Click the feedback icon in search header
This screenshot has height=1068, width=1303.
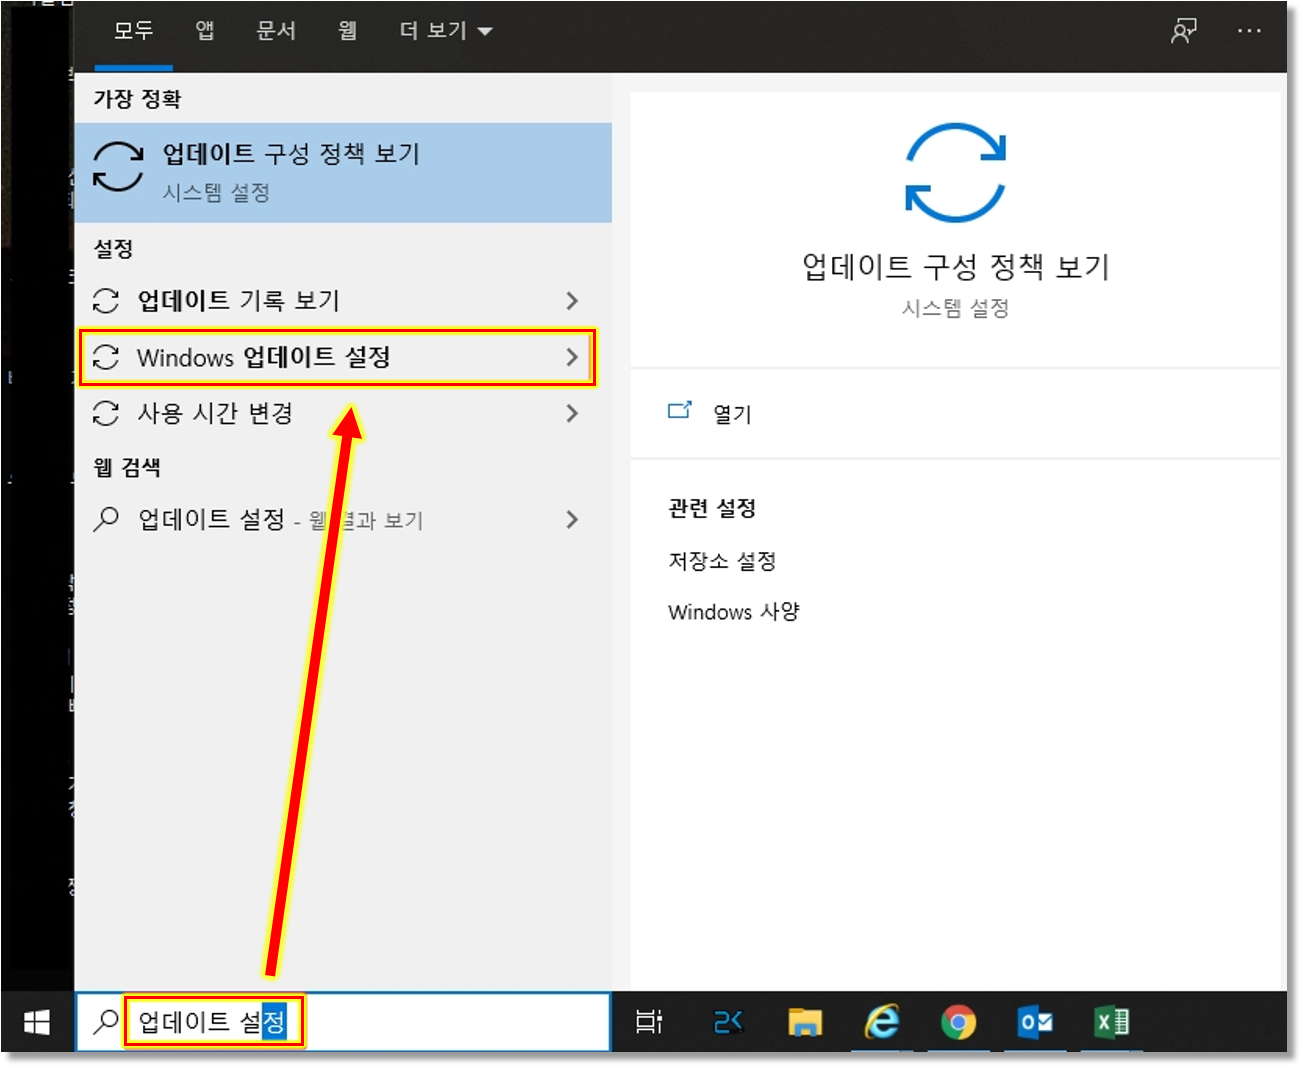pos(1184,31)
